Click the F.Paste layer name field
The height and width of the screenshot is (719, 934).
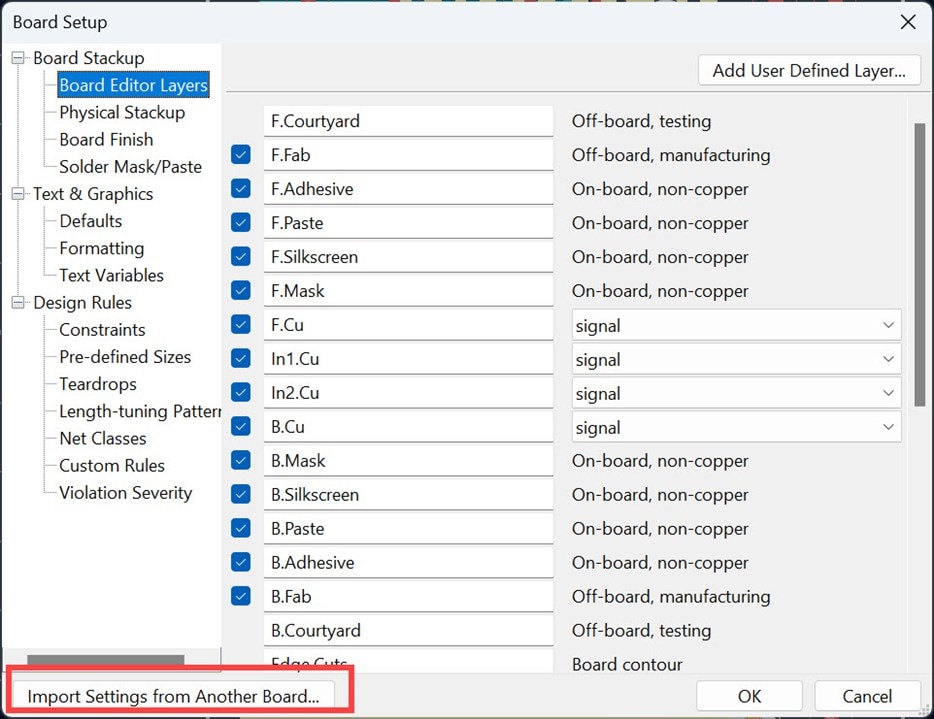tap(408, 223)
